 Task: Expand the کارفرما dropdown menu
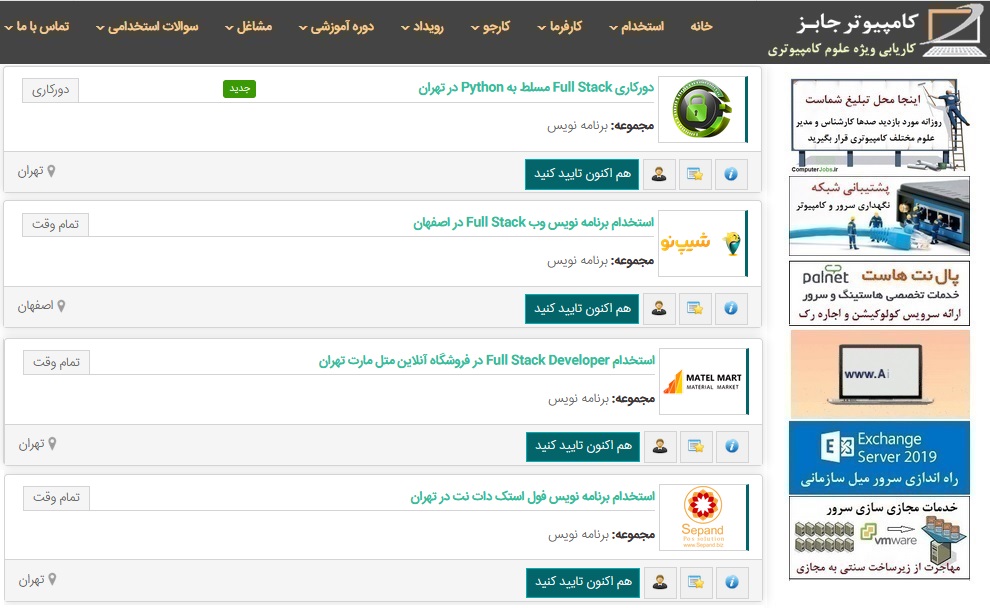(559, 27)
